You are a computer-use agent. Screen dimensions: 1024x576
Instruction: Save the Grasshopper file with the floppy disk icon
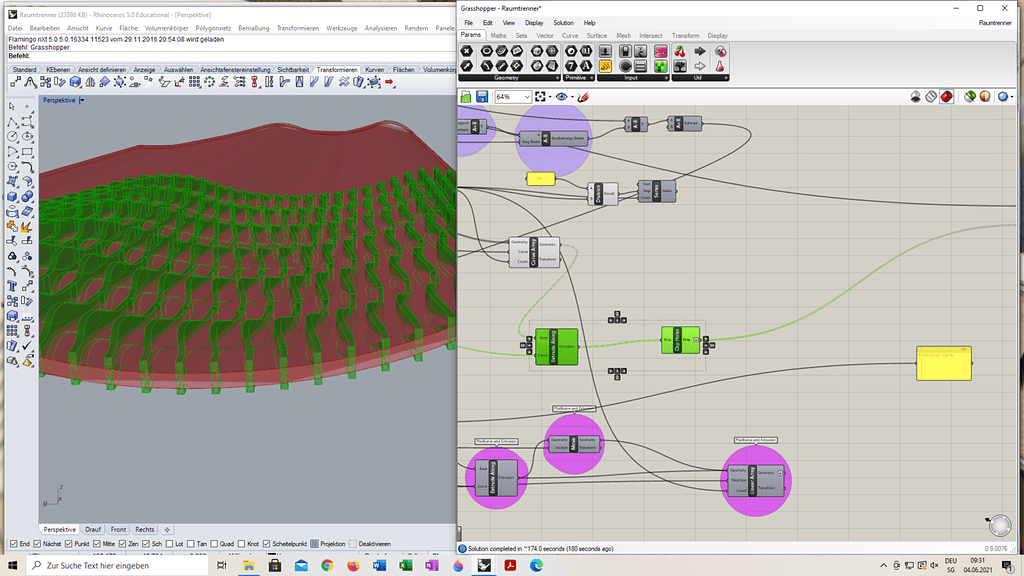[x=482, y=97]
